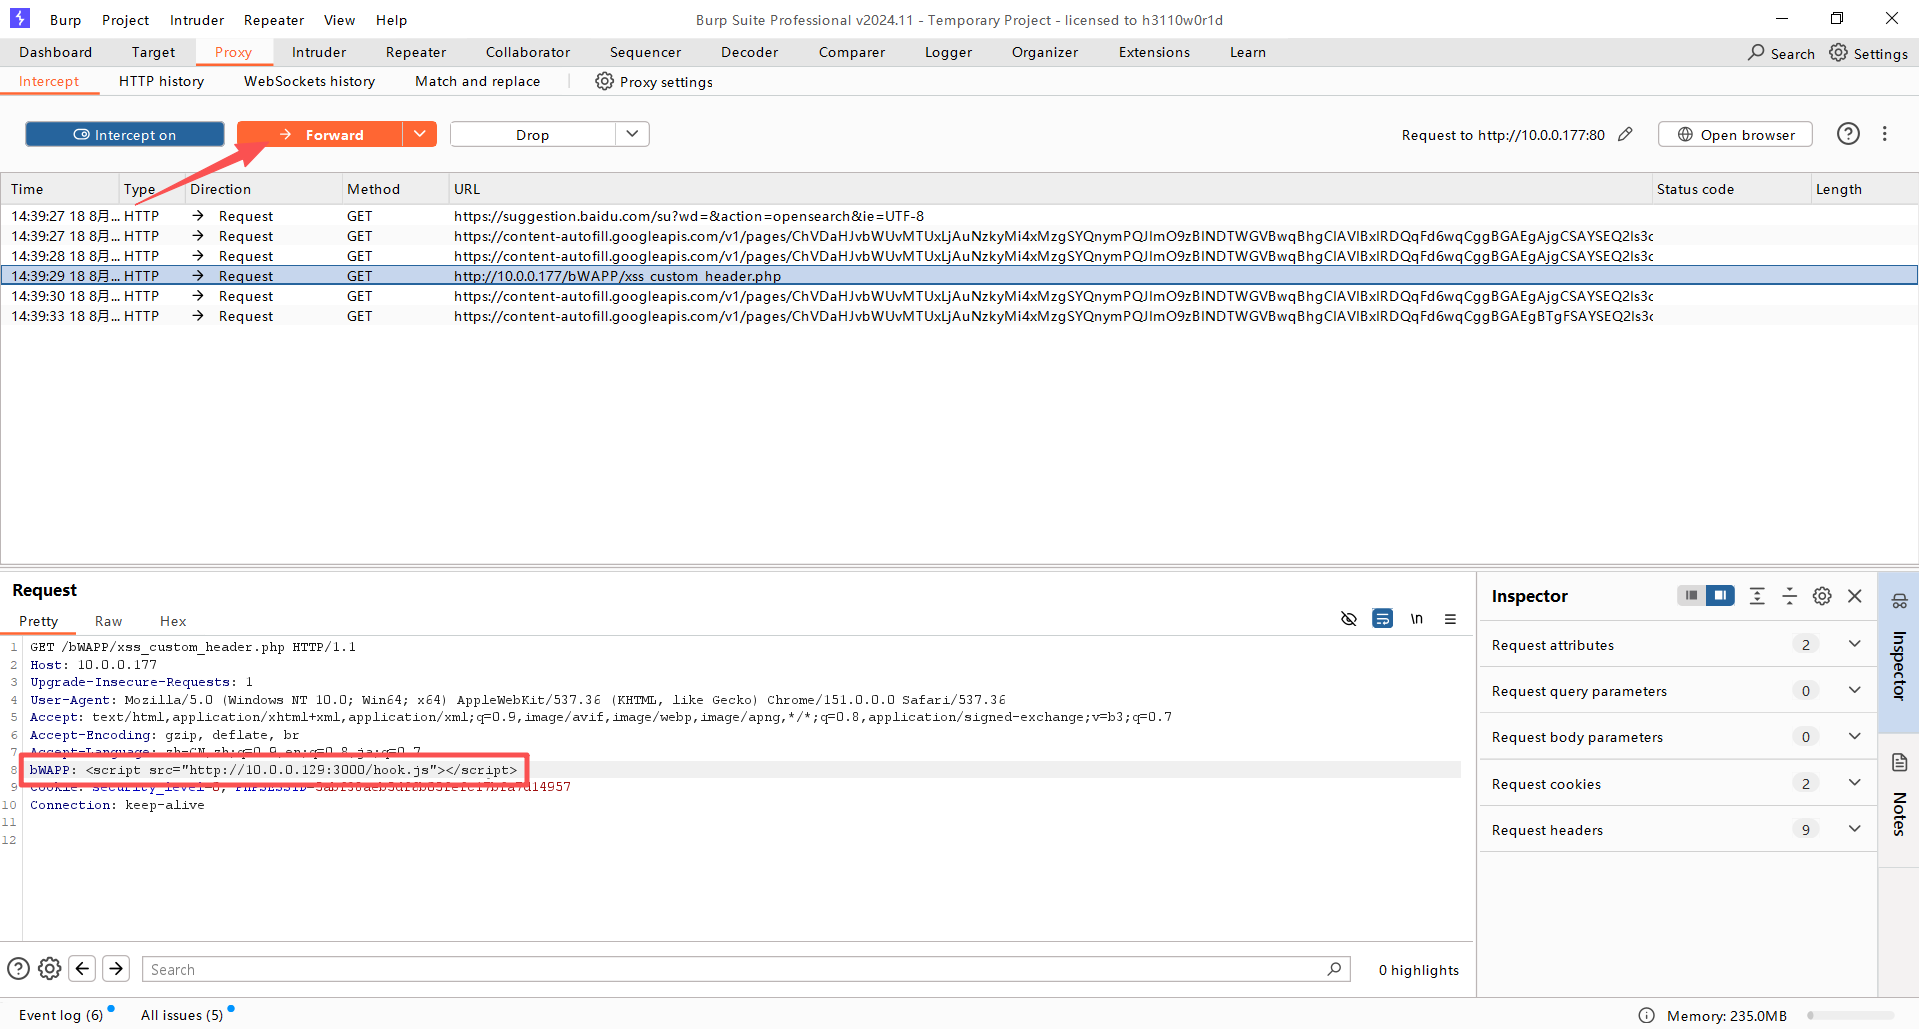
Task: Go to previous search match arrow
Action: click(83, 969)
